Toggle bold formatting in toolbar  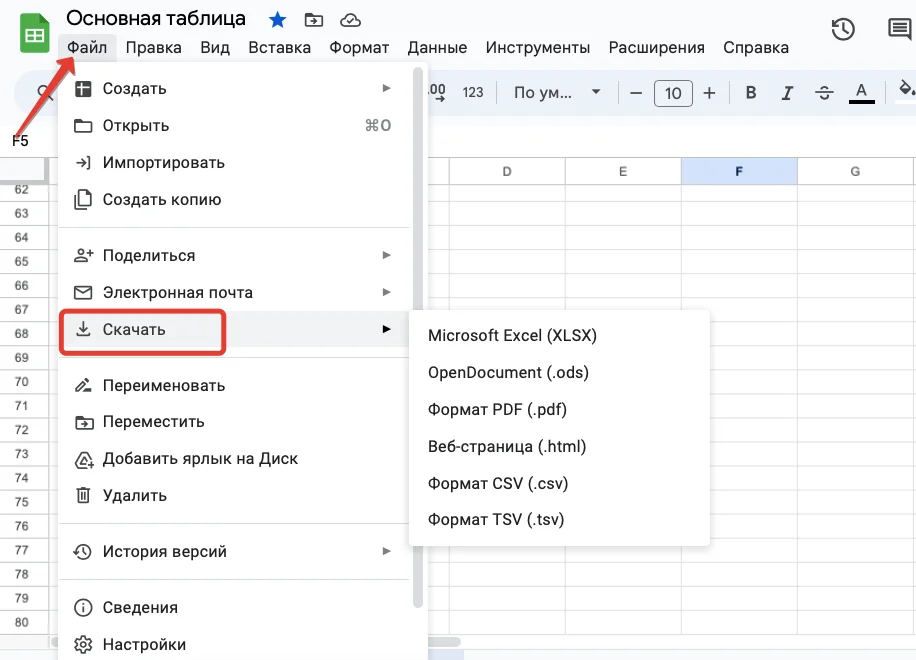[x=751, y=93]
